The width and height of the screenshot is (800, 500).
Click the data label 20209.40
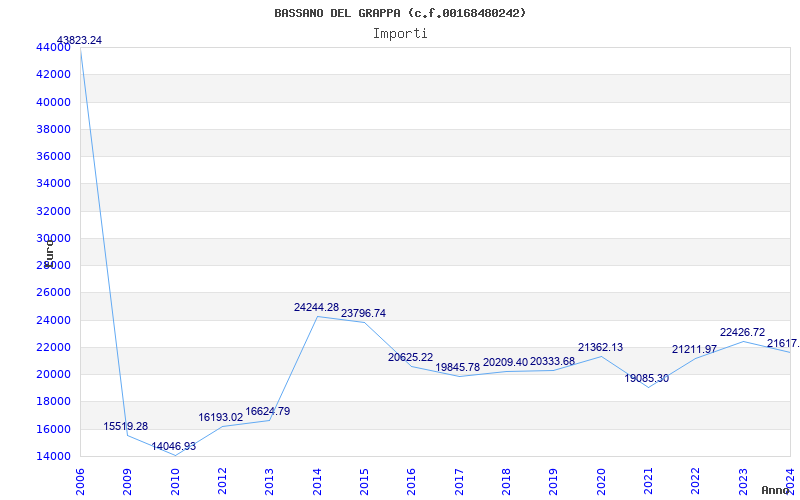click(x=506, y=362)
